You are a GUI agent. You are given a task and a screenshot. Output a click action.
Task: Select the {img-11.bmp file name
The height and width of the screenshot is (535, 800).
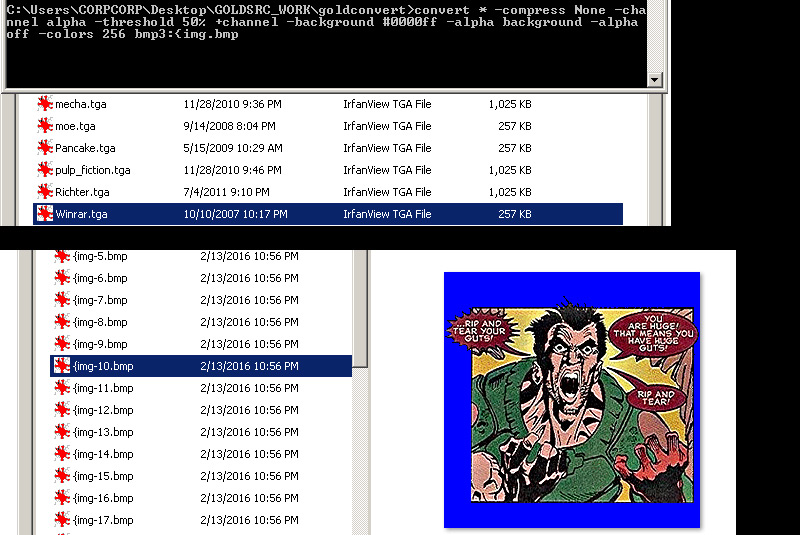(103, 388)
